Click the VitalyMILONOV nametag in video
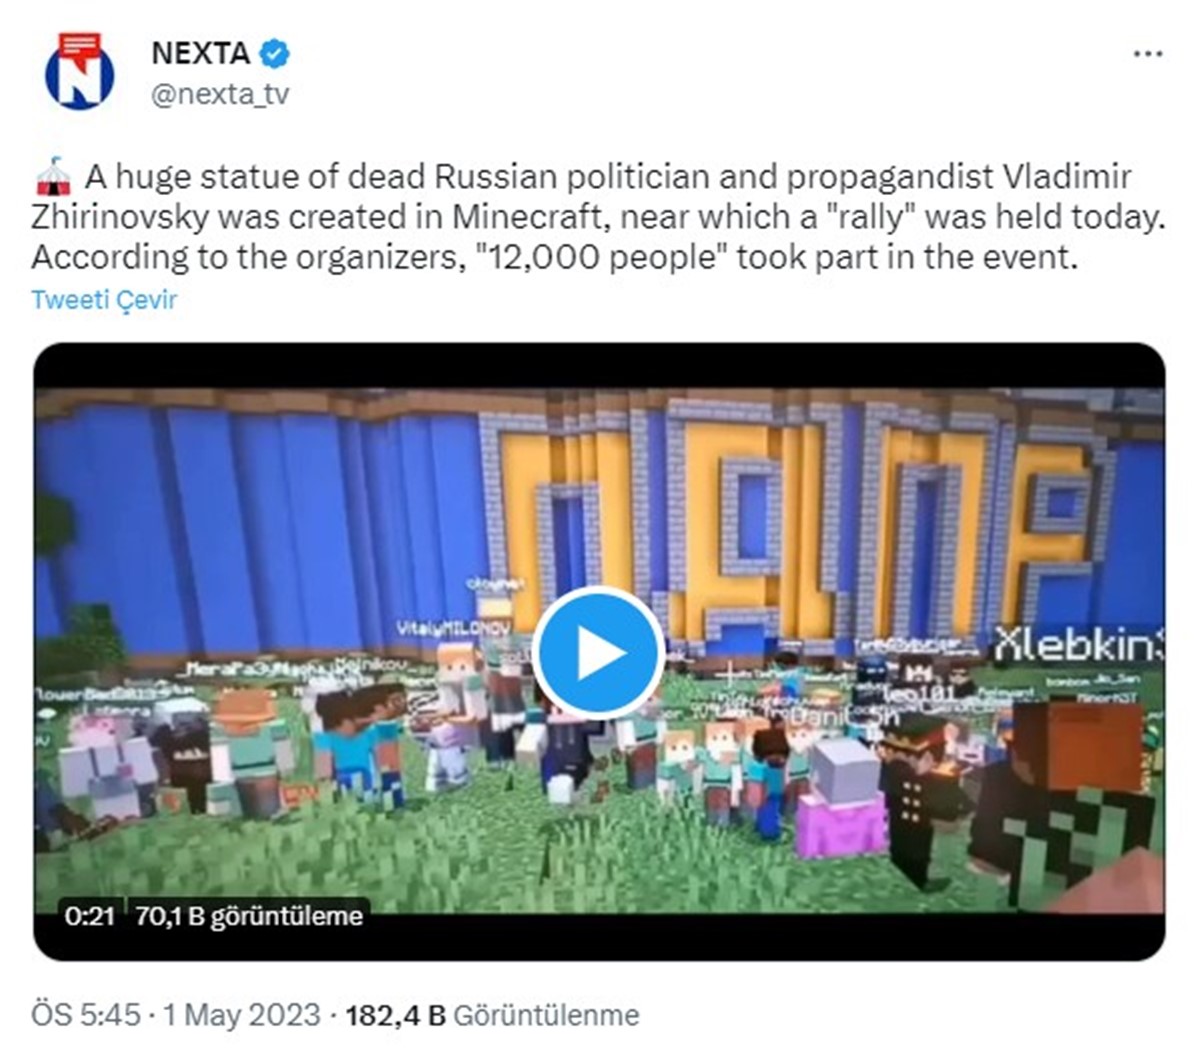Image resolution: width=1200 pixels, height=1060 pixels. point(454,628)
